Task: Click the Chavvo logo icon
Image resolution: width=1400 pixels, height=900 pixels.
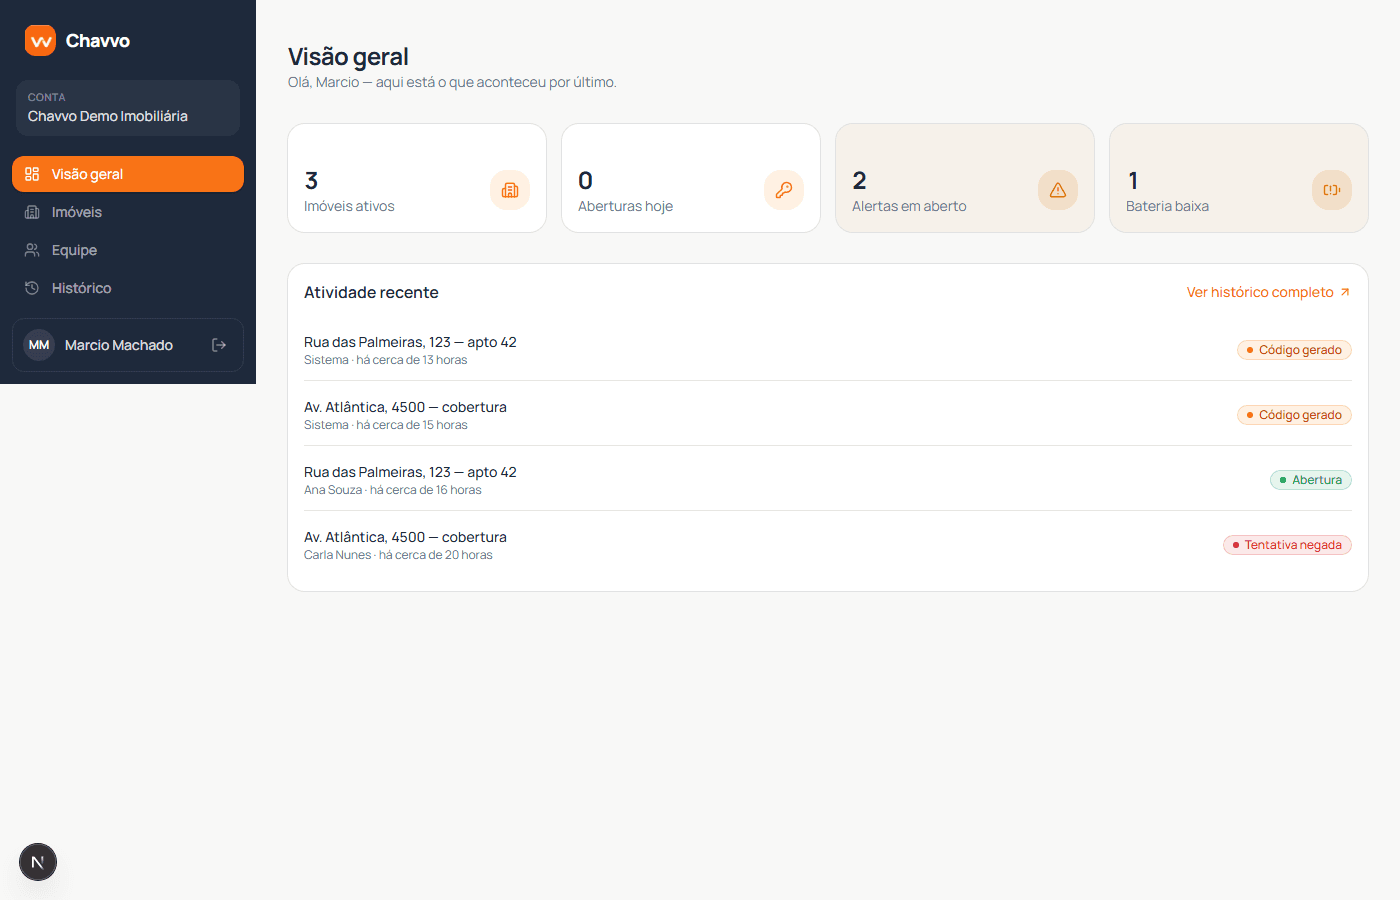Action: coord(40,41)
